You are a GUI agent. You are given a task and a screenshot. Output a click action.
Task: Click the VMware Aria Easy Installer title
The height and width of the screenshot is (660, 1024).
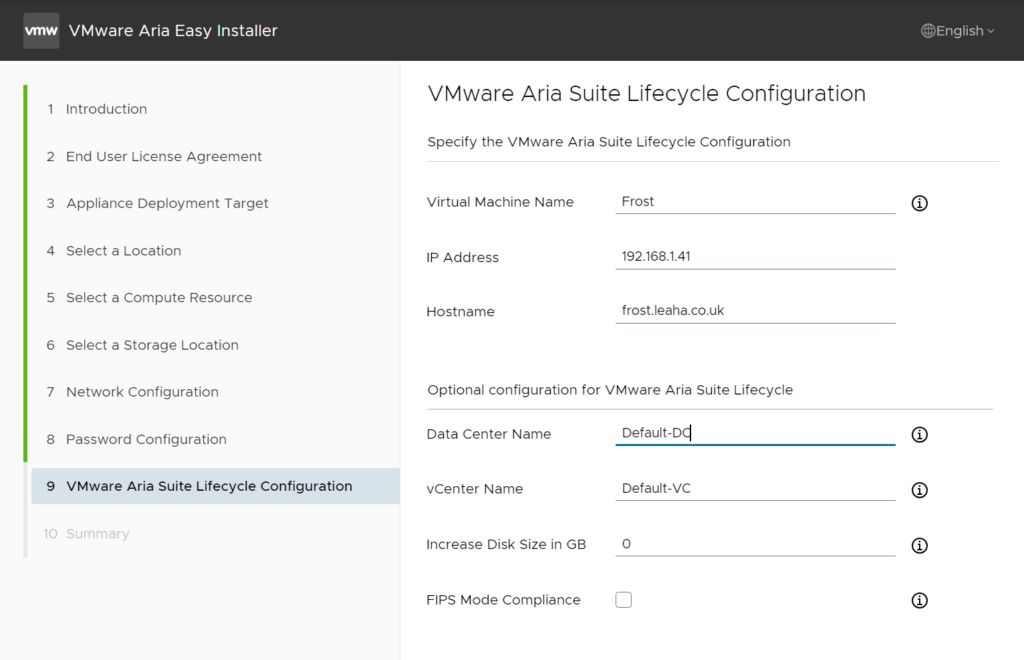pos(173,31)
